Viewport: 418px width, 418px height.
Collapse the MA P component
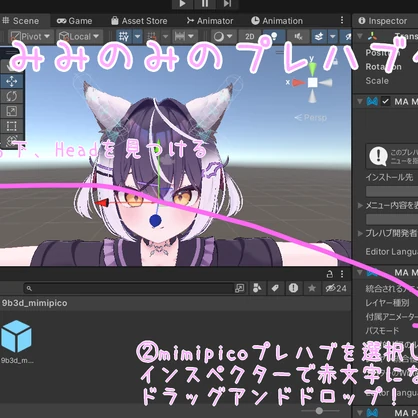click(x=360, y=412)
